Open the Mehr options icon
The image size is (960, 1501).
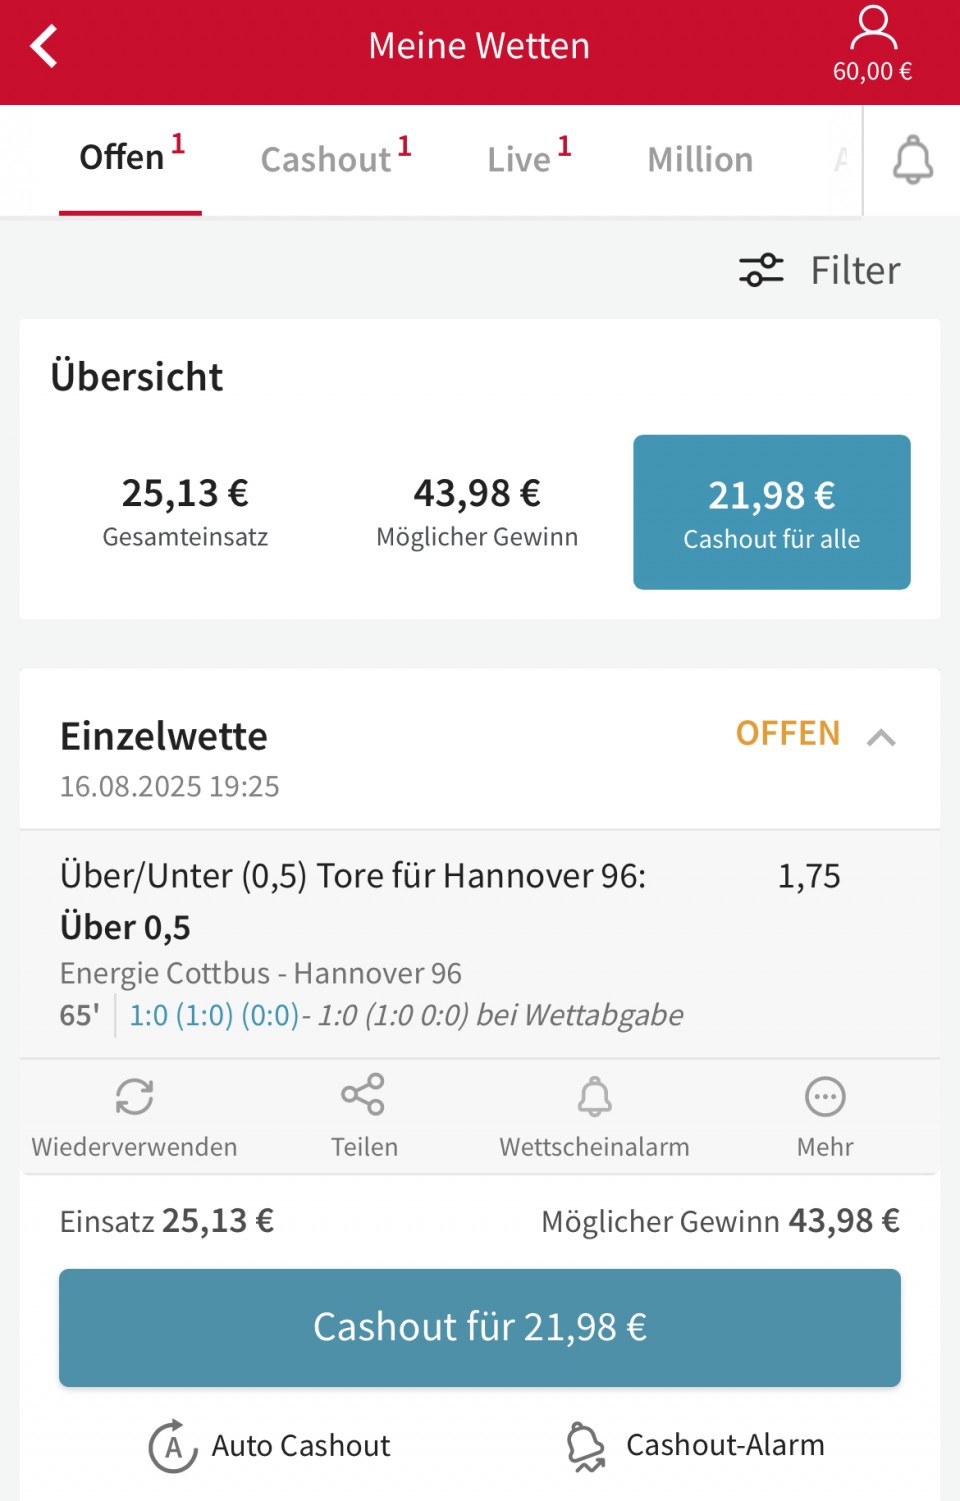point(825,1097)
